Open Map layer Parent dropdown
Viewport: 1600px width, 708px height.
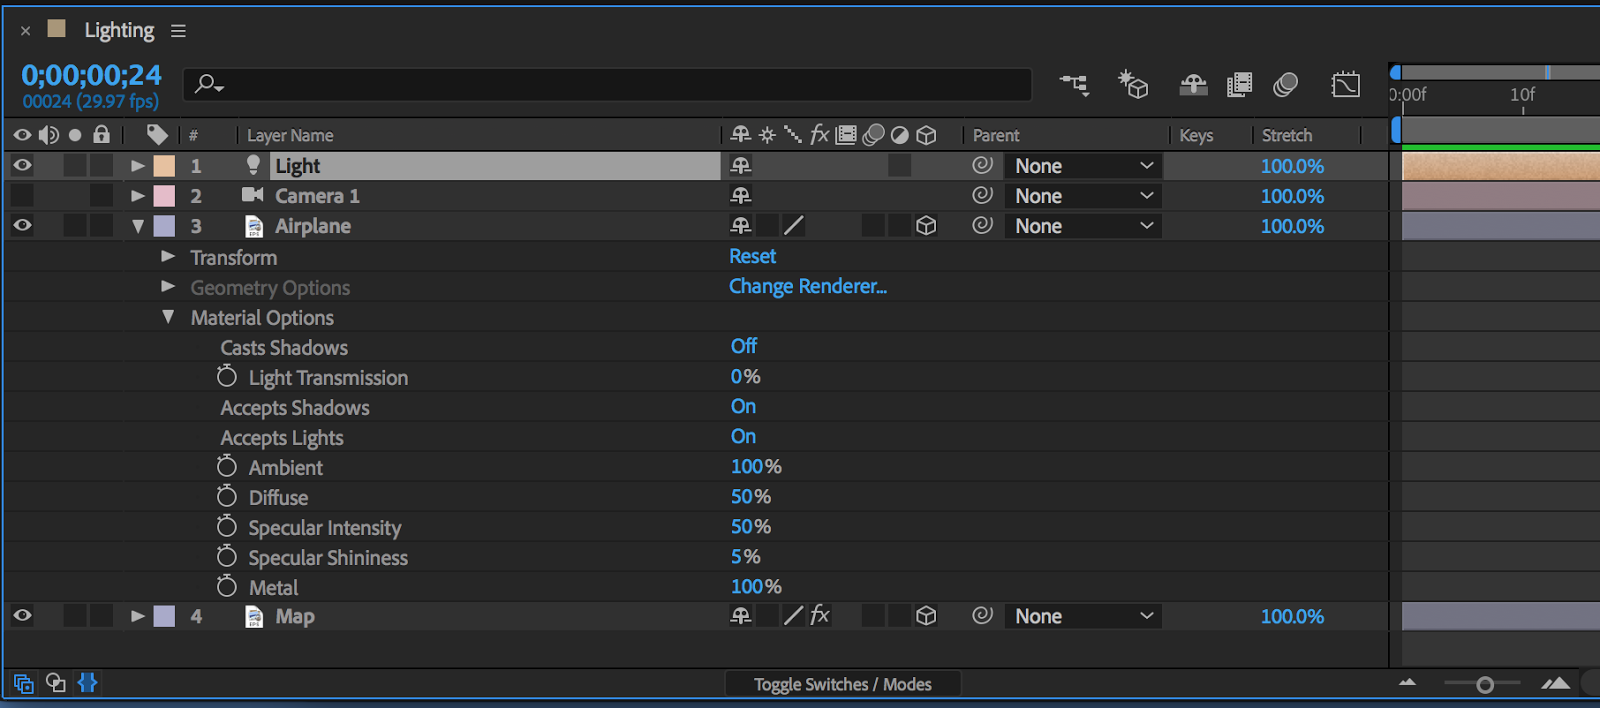(1083, 616)
